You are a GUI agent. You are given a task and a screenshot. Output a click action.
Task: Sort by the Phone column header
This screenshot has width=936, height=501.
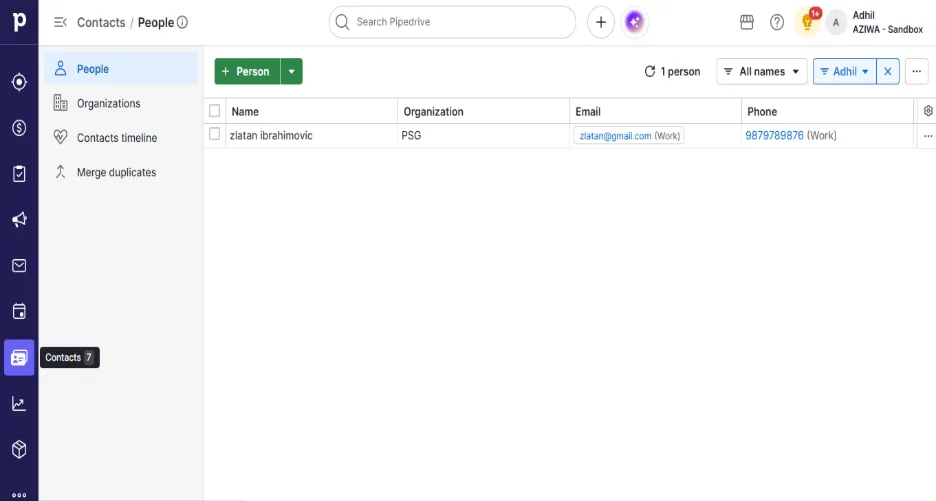click(x=762, y=112)
